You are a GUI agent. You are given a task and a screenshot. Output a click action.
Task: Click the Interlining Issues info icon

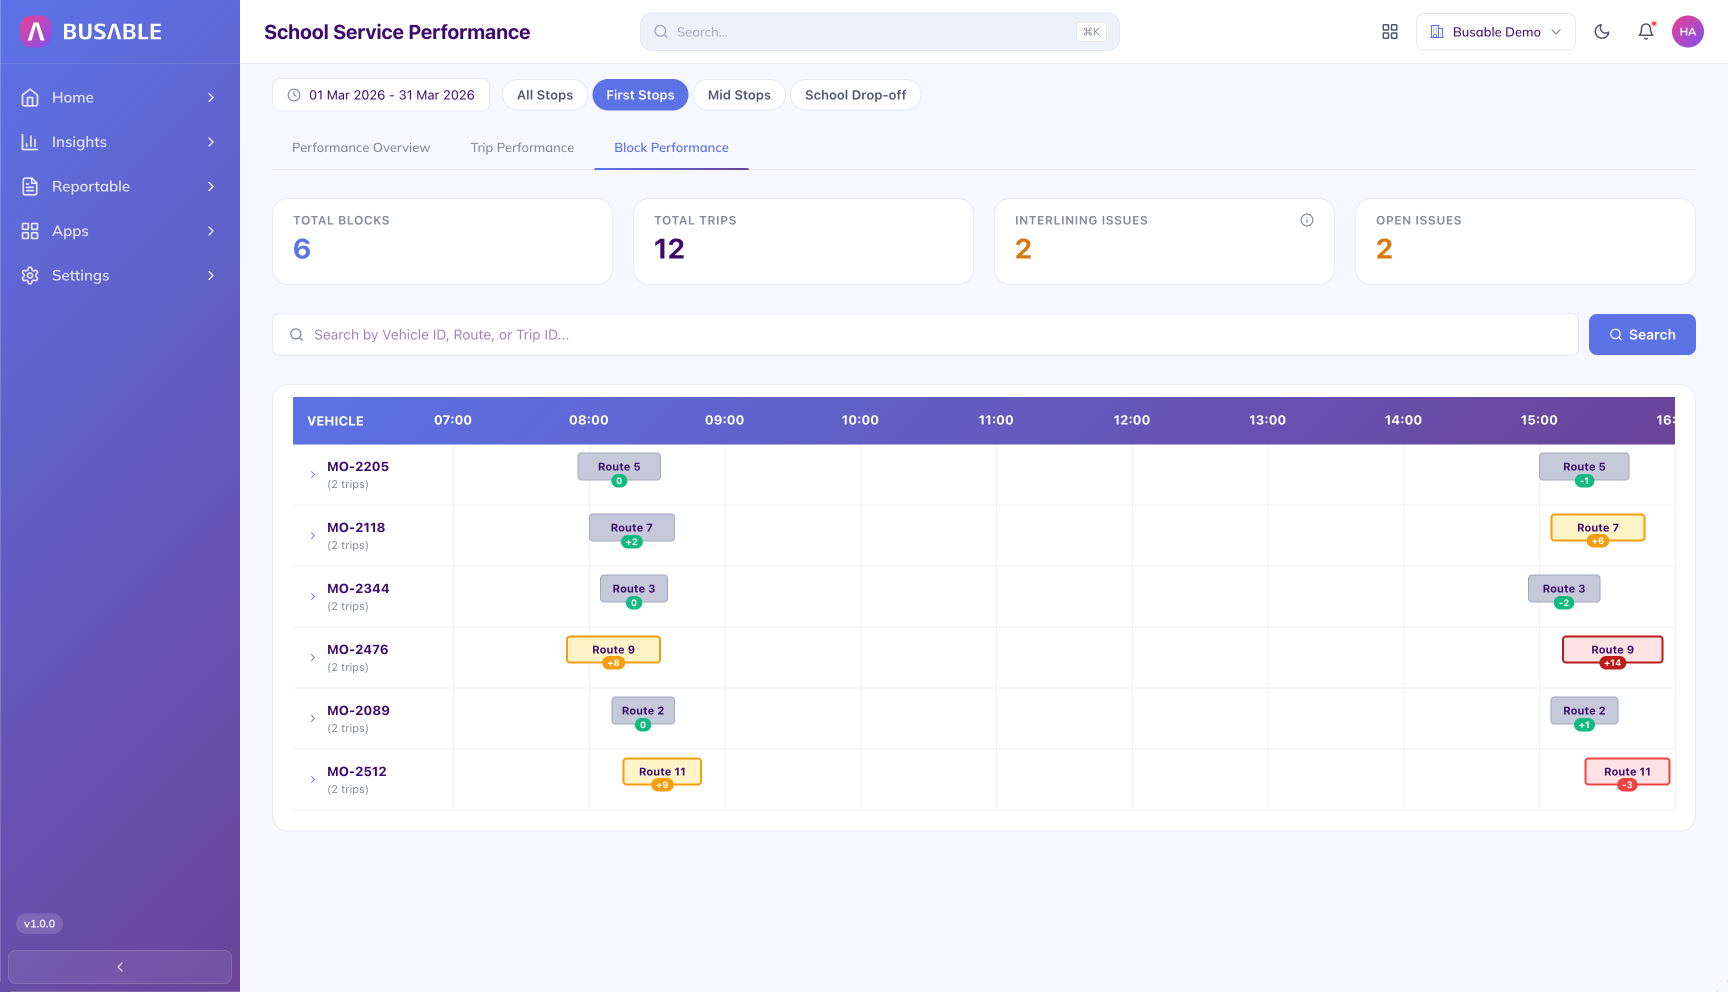click(1307, 220)
